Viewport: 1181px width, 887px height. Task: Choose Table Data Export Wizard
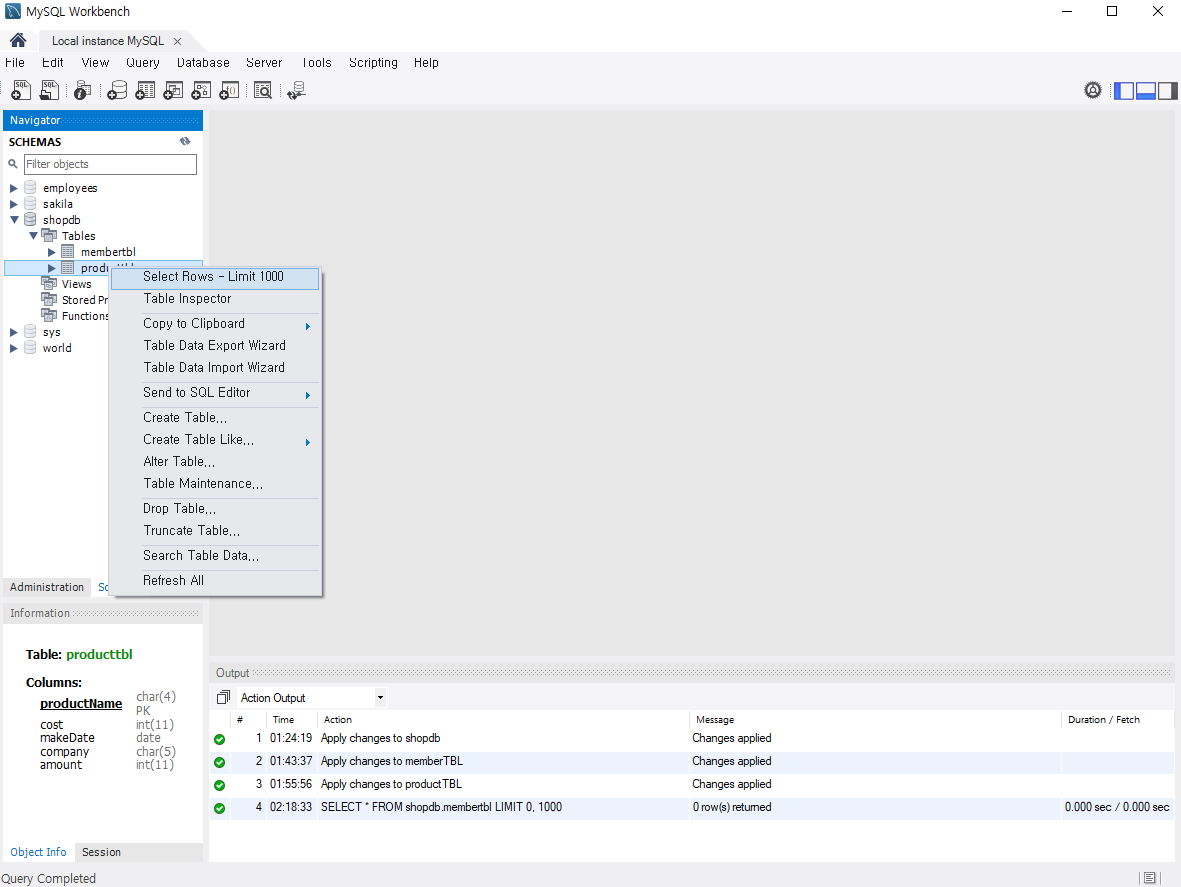point(215,346)
